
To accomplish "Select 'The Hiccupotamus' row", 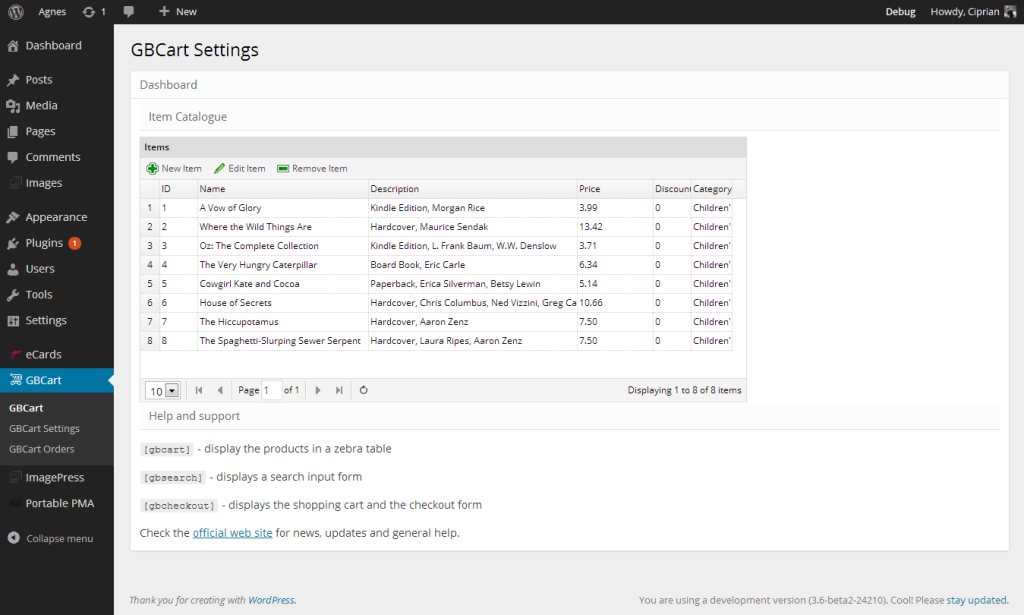I will click(x=436, y=321).
